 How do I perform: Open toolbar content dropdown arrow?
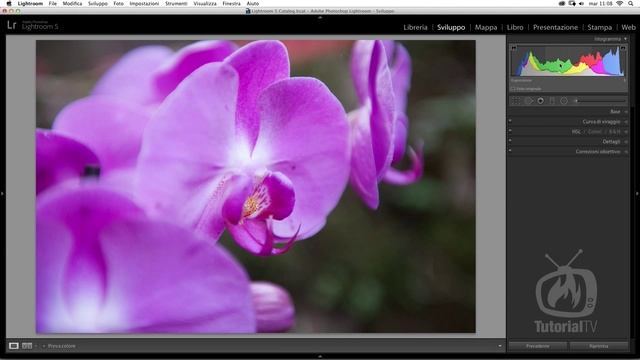[500, 346]
